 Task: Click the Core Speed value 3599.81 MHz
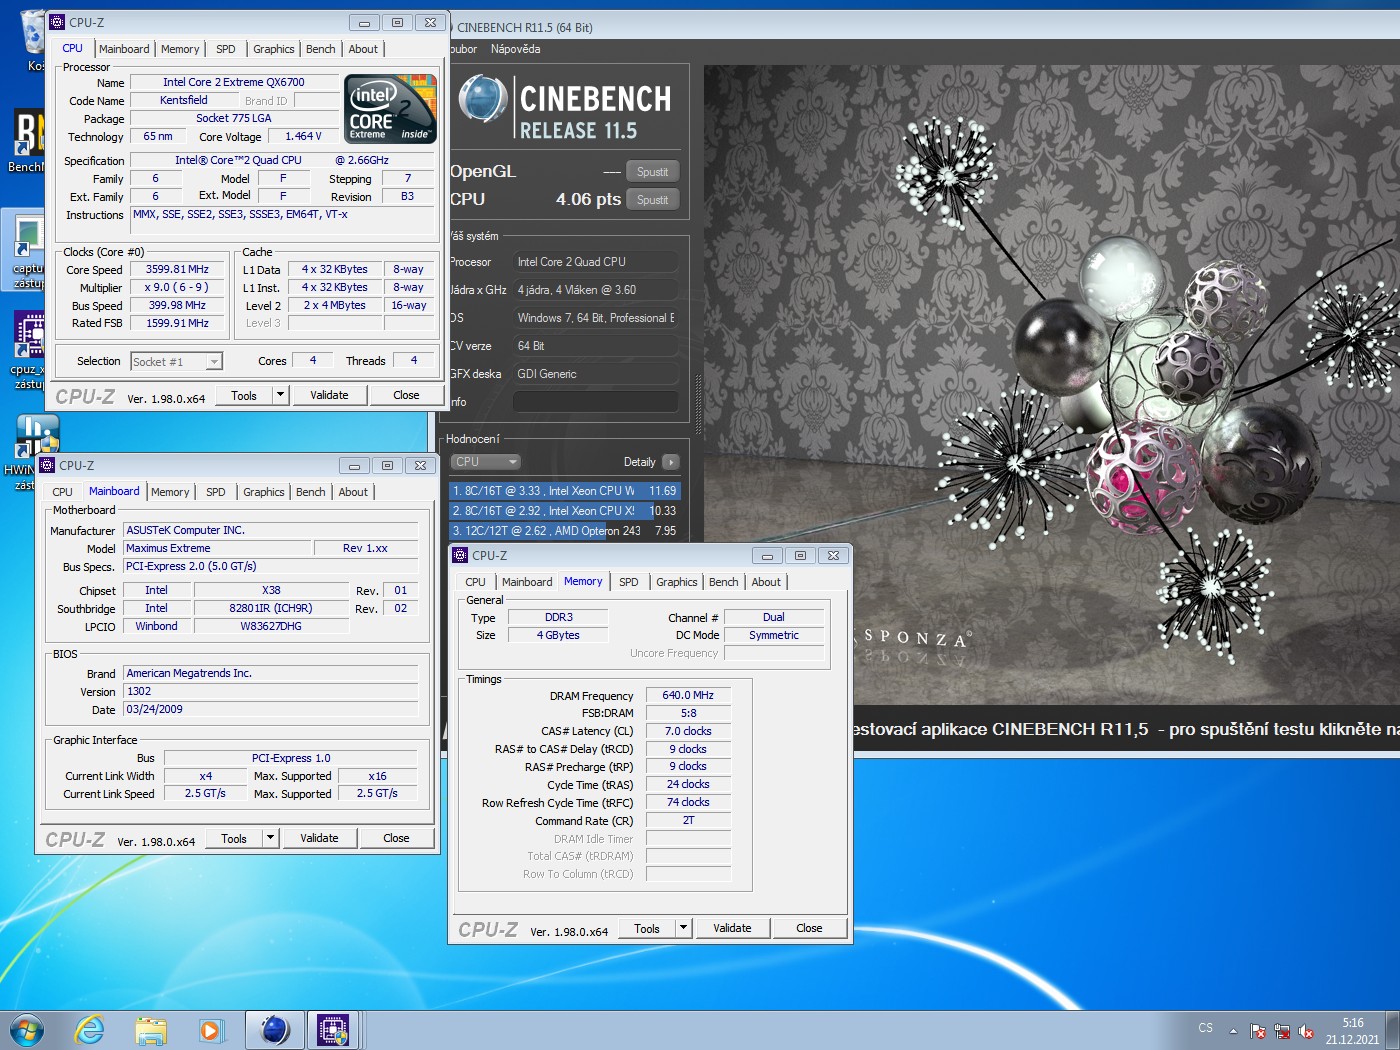pyautogui.click(x=177, y=270)
